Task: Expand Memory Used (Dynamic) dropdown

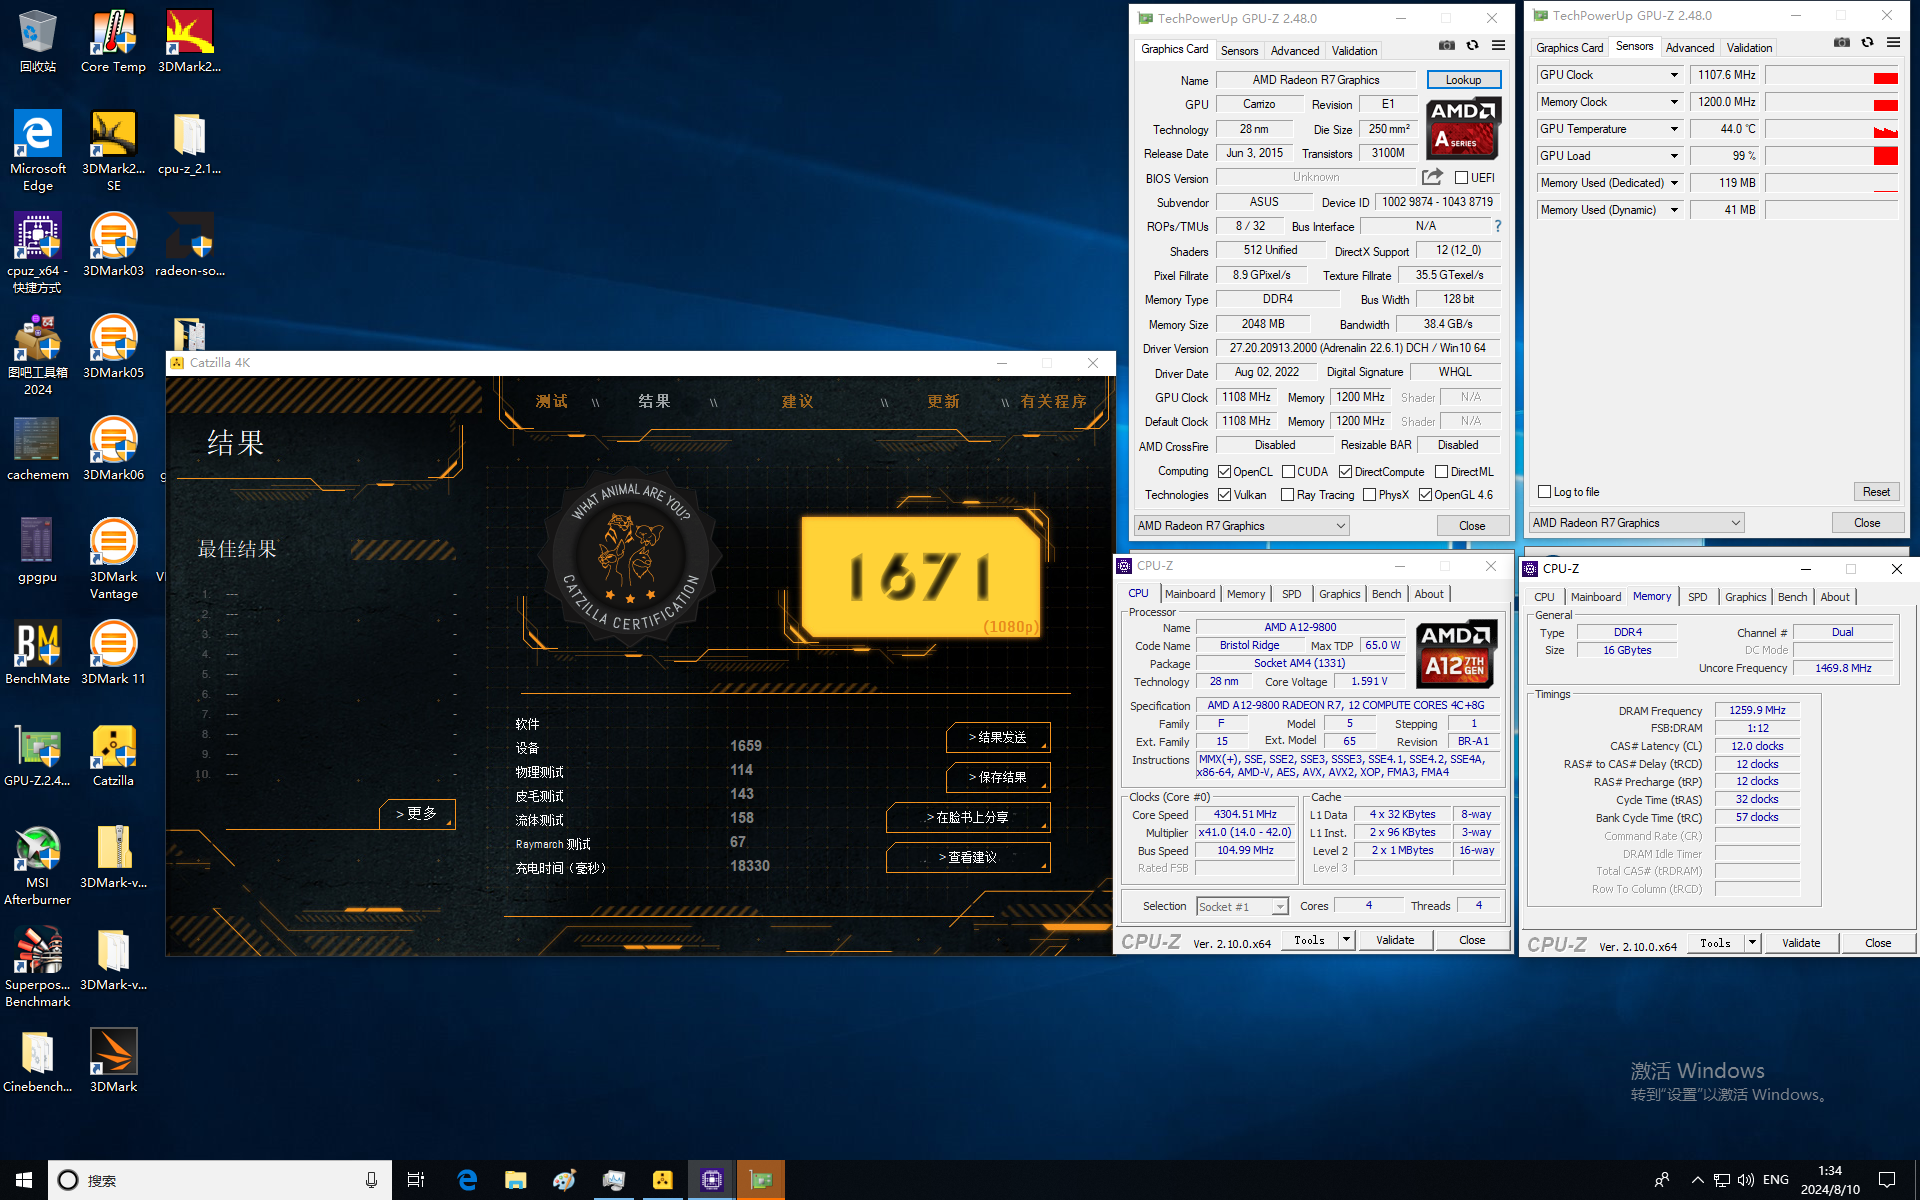Action: click(x=1674, y=210)
